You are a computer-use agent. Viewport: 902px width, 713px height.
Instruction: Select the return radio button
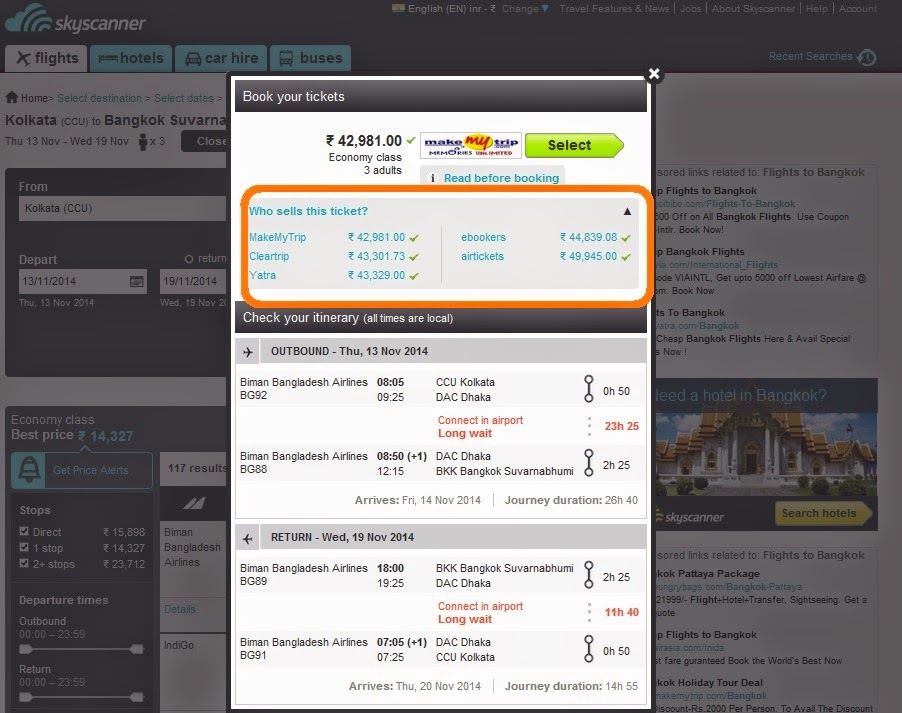point(189,259)
